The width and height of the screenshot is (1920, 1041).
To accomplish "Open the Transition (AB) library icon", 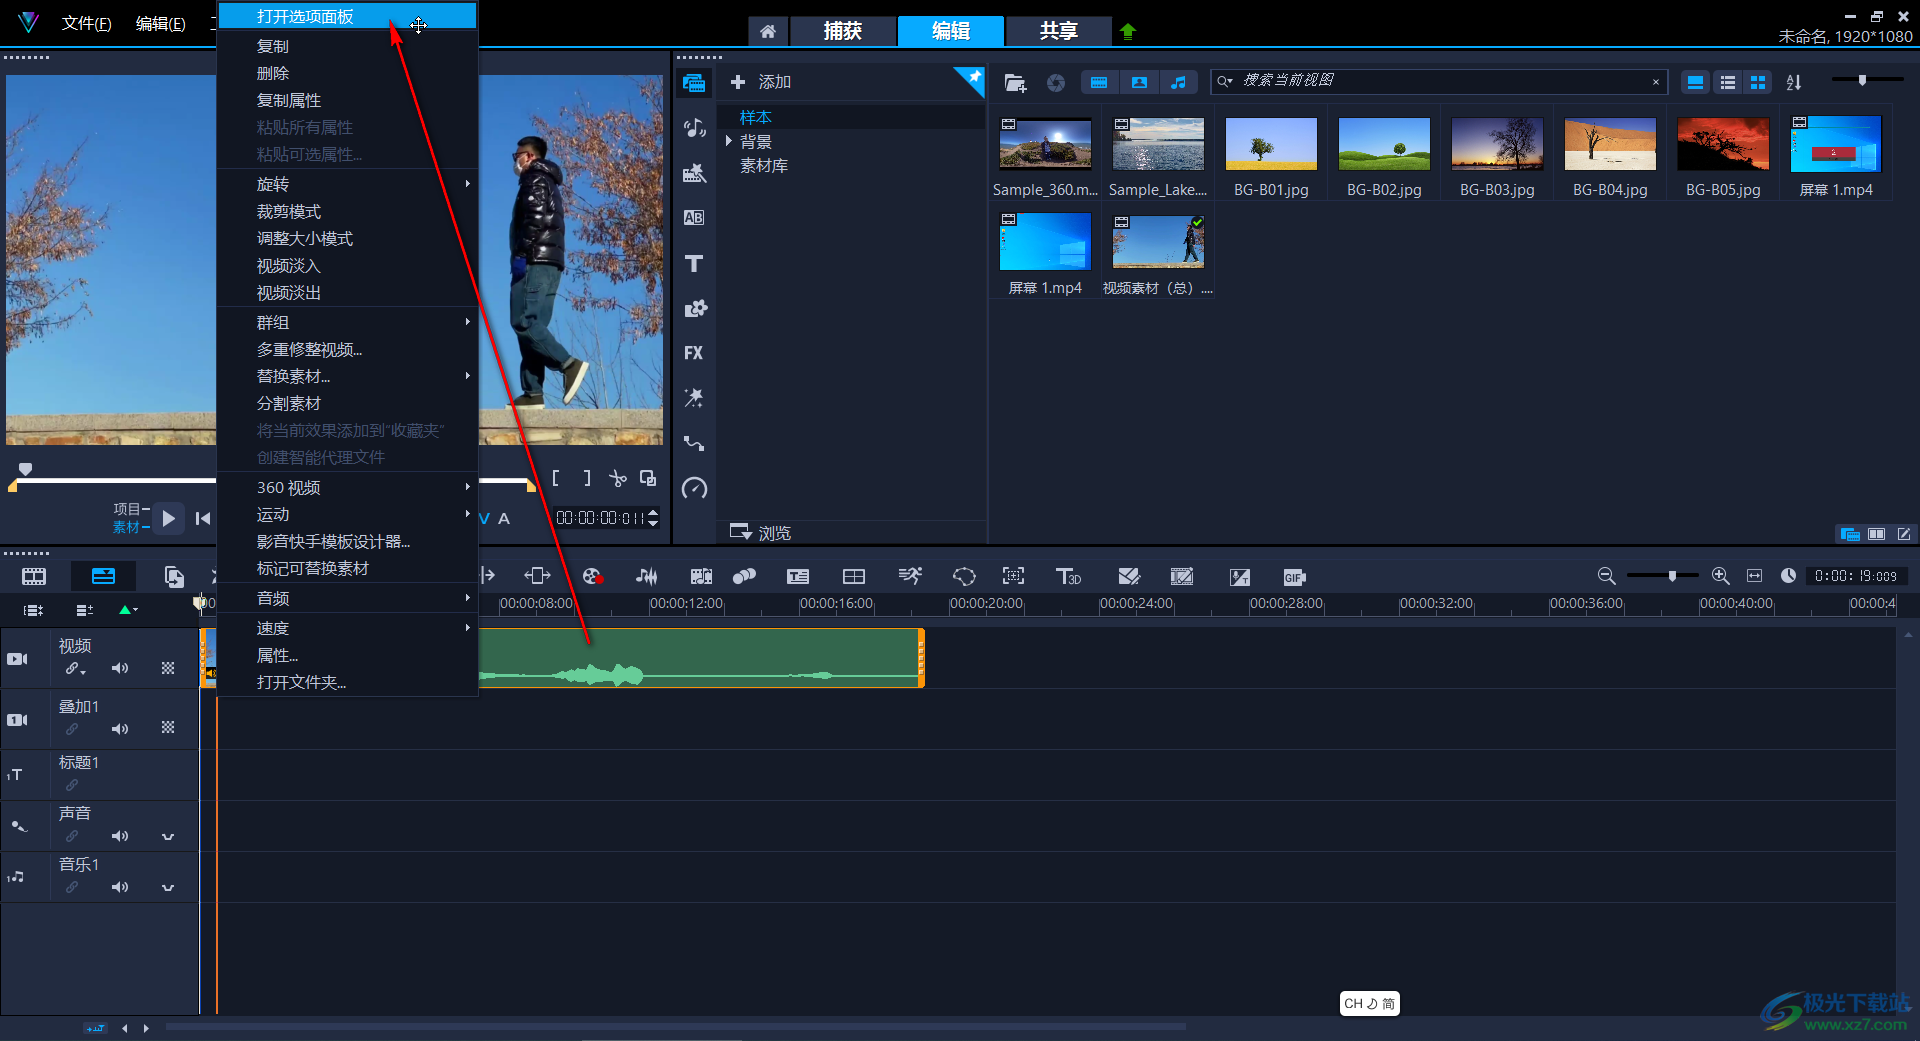I will click(694, 218).
